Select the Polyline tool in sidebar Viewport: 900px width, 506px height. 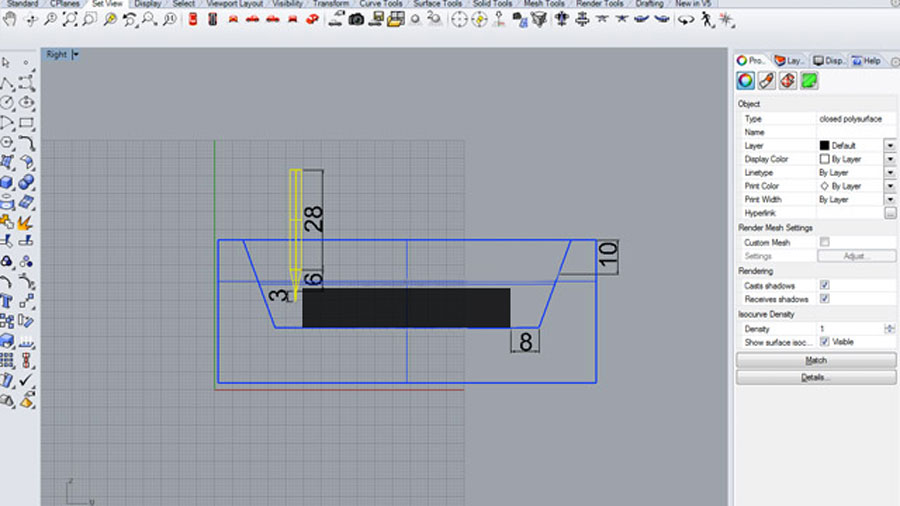[7, 83]
